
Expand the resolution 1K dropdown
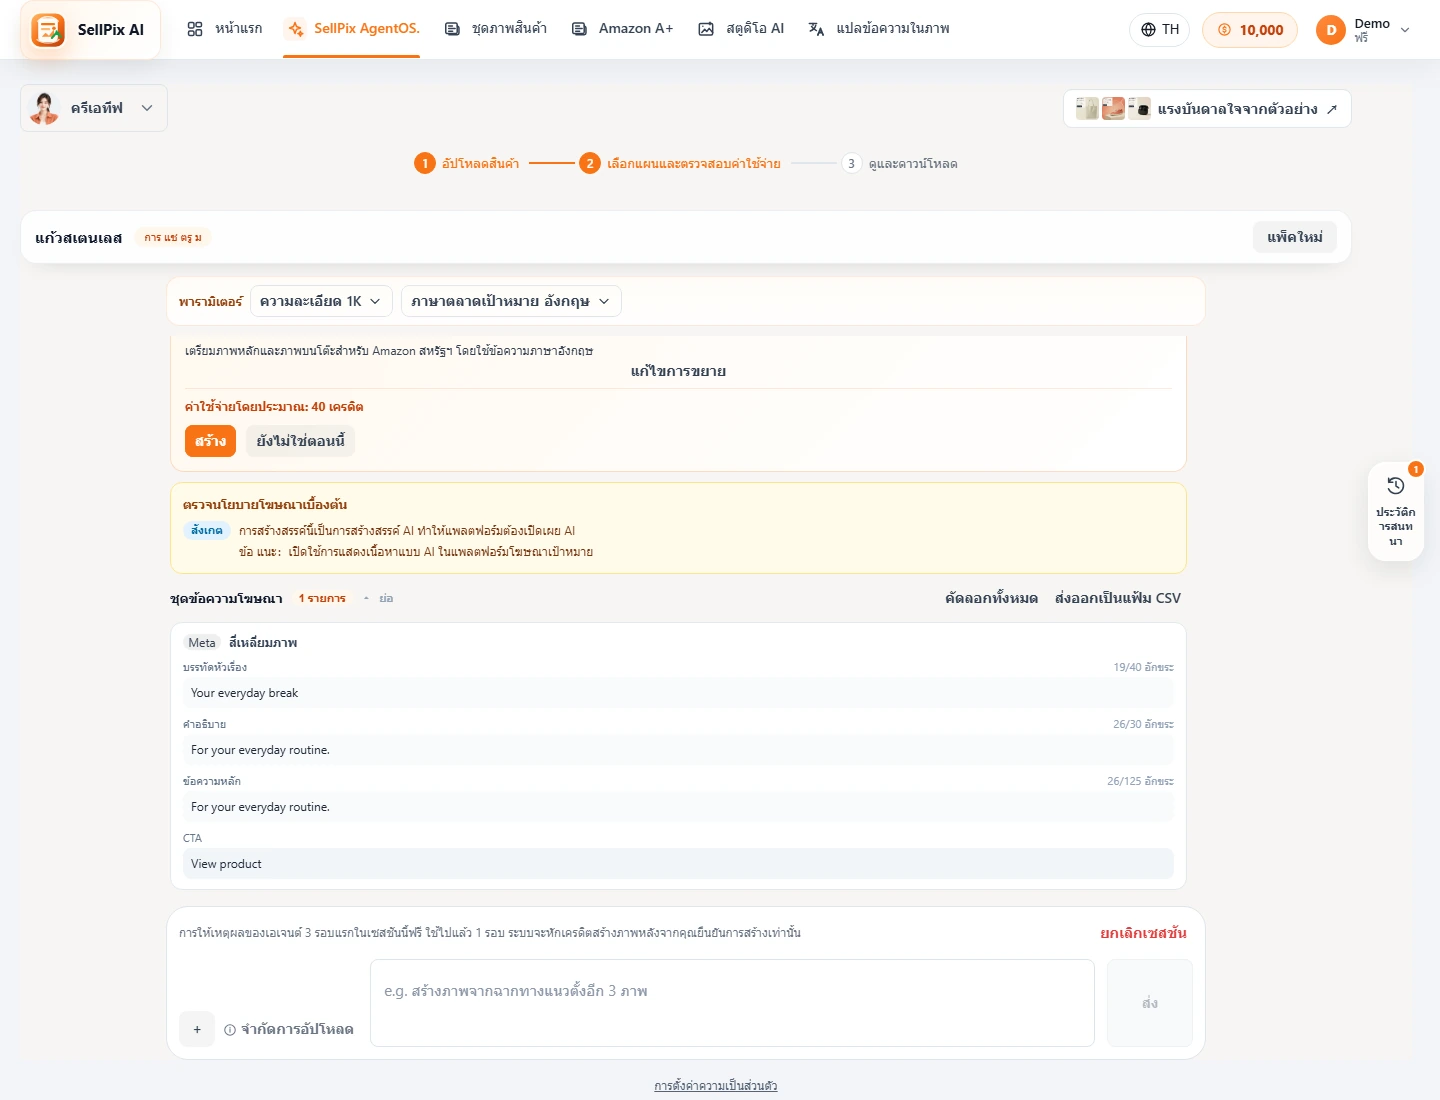321,301
